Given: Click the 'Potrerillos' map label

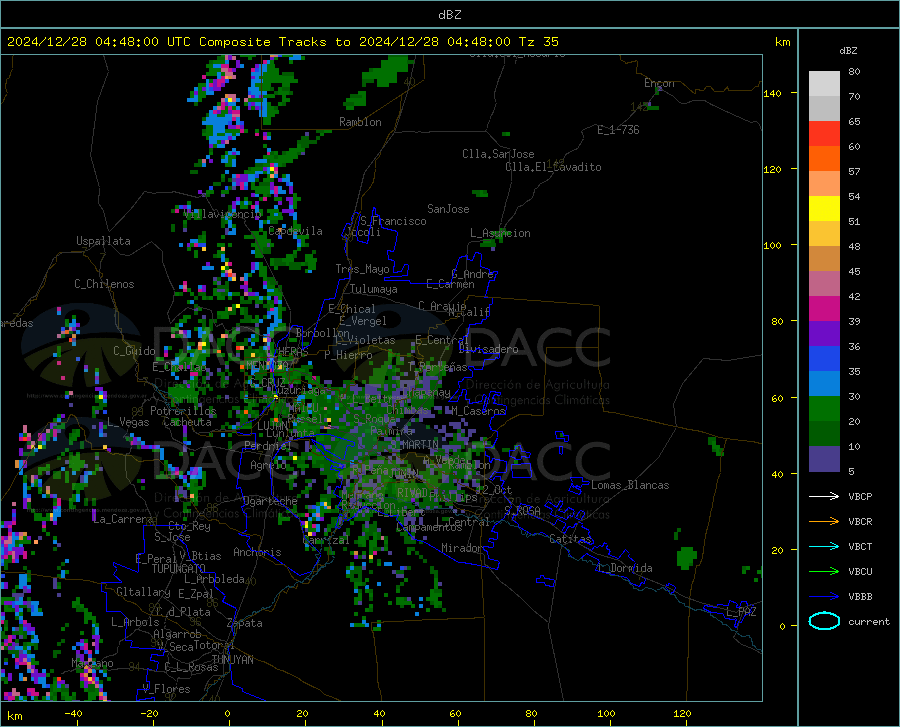Looking at the screenshot, I should pos(183,411).
